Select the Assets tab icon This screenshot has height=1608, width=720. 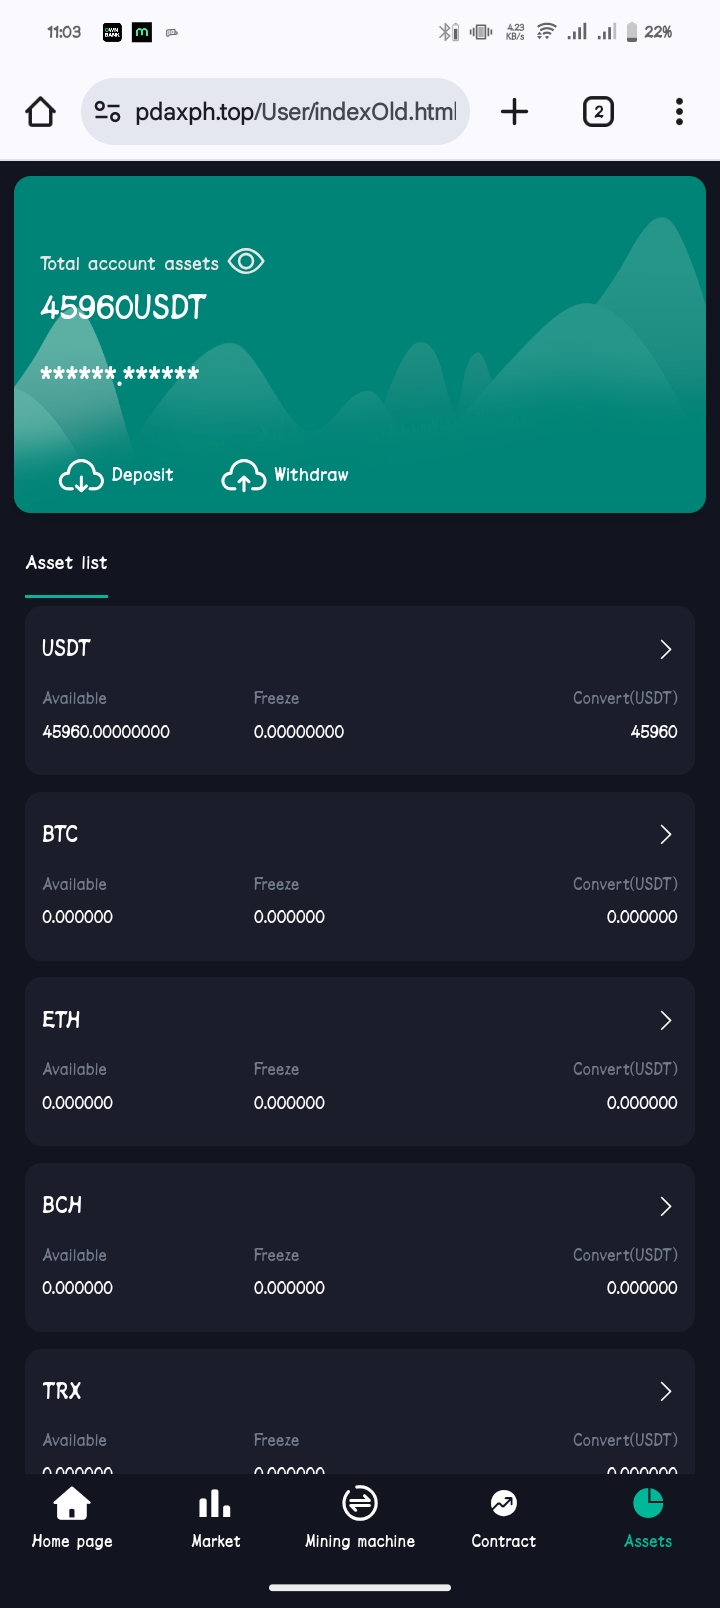tap(648, 1503)
